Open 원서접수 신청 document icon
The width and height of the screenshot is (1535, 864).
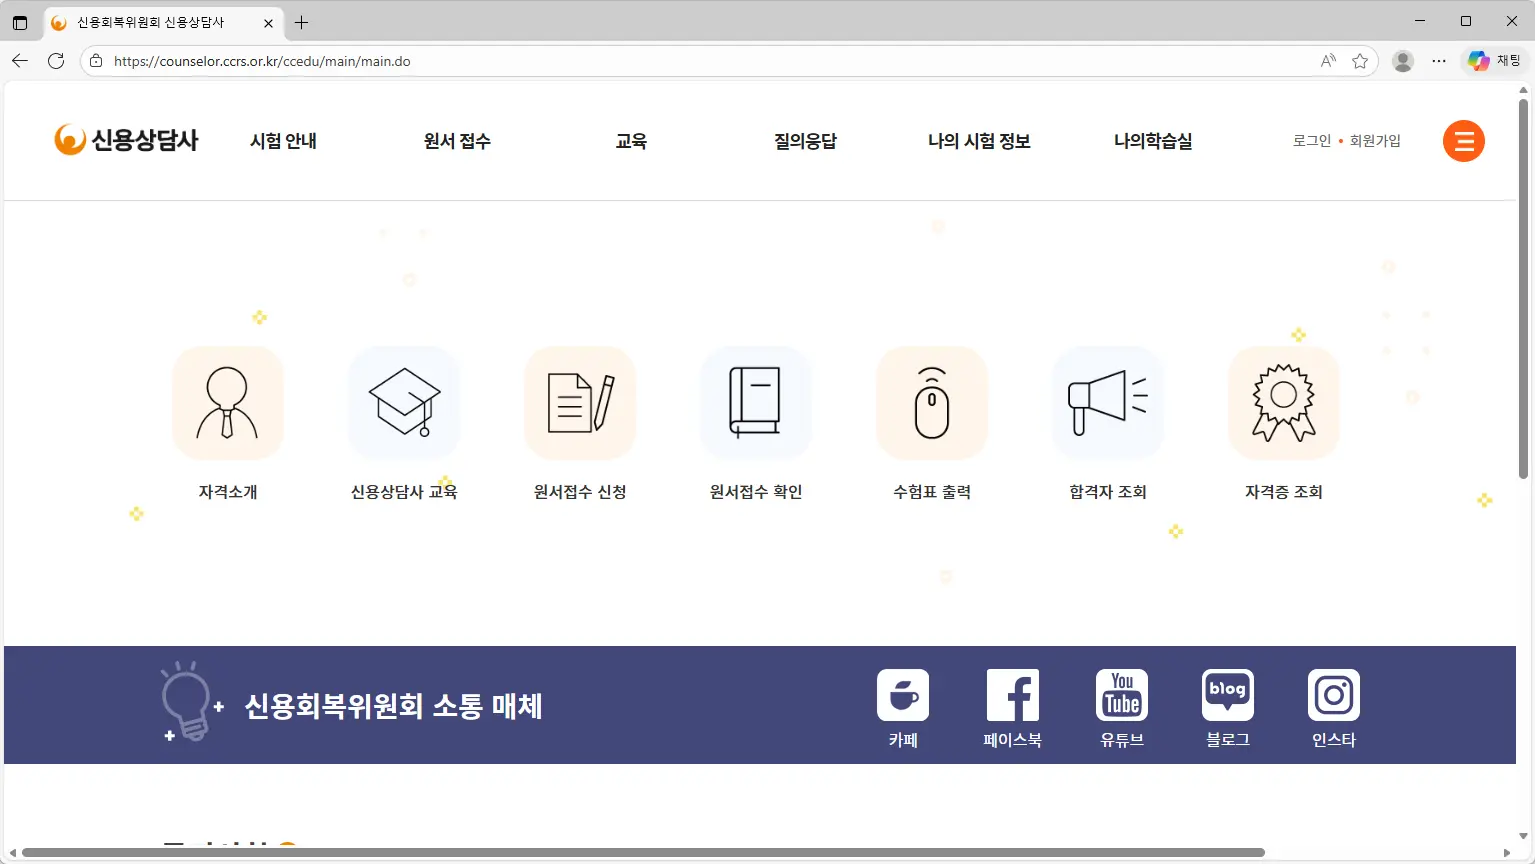pyautogui.click(x=580, y=403)
